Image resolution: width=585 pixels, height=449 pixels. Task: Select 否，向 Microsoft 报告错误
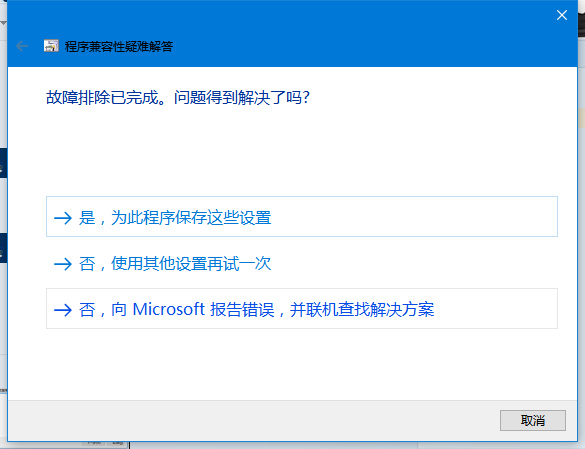(x=302, y=308)
